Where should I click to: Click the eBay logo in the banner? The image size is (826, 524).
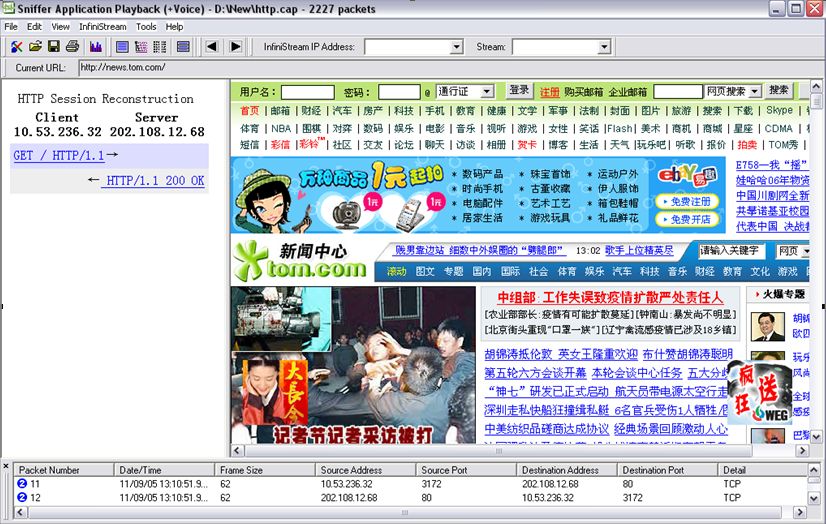coord(687,174)
